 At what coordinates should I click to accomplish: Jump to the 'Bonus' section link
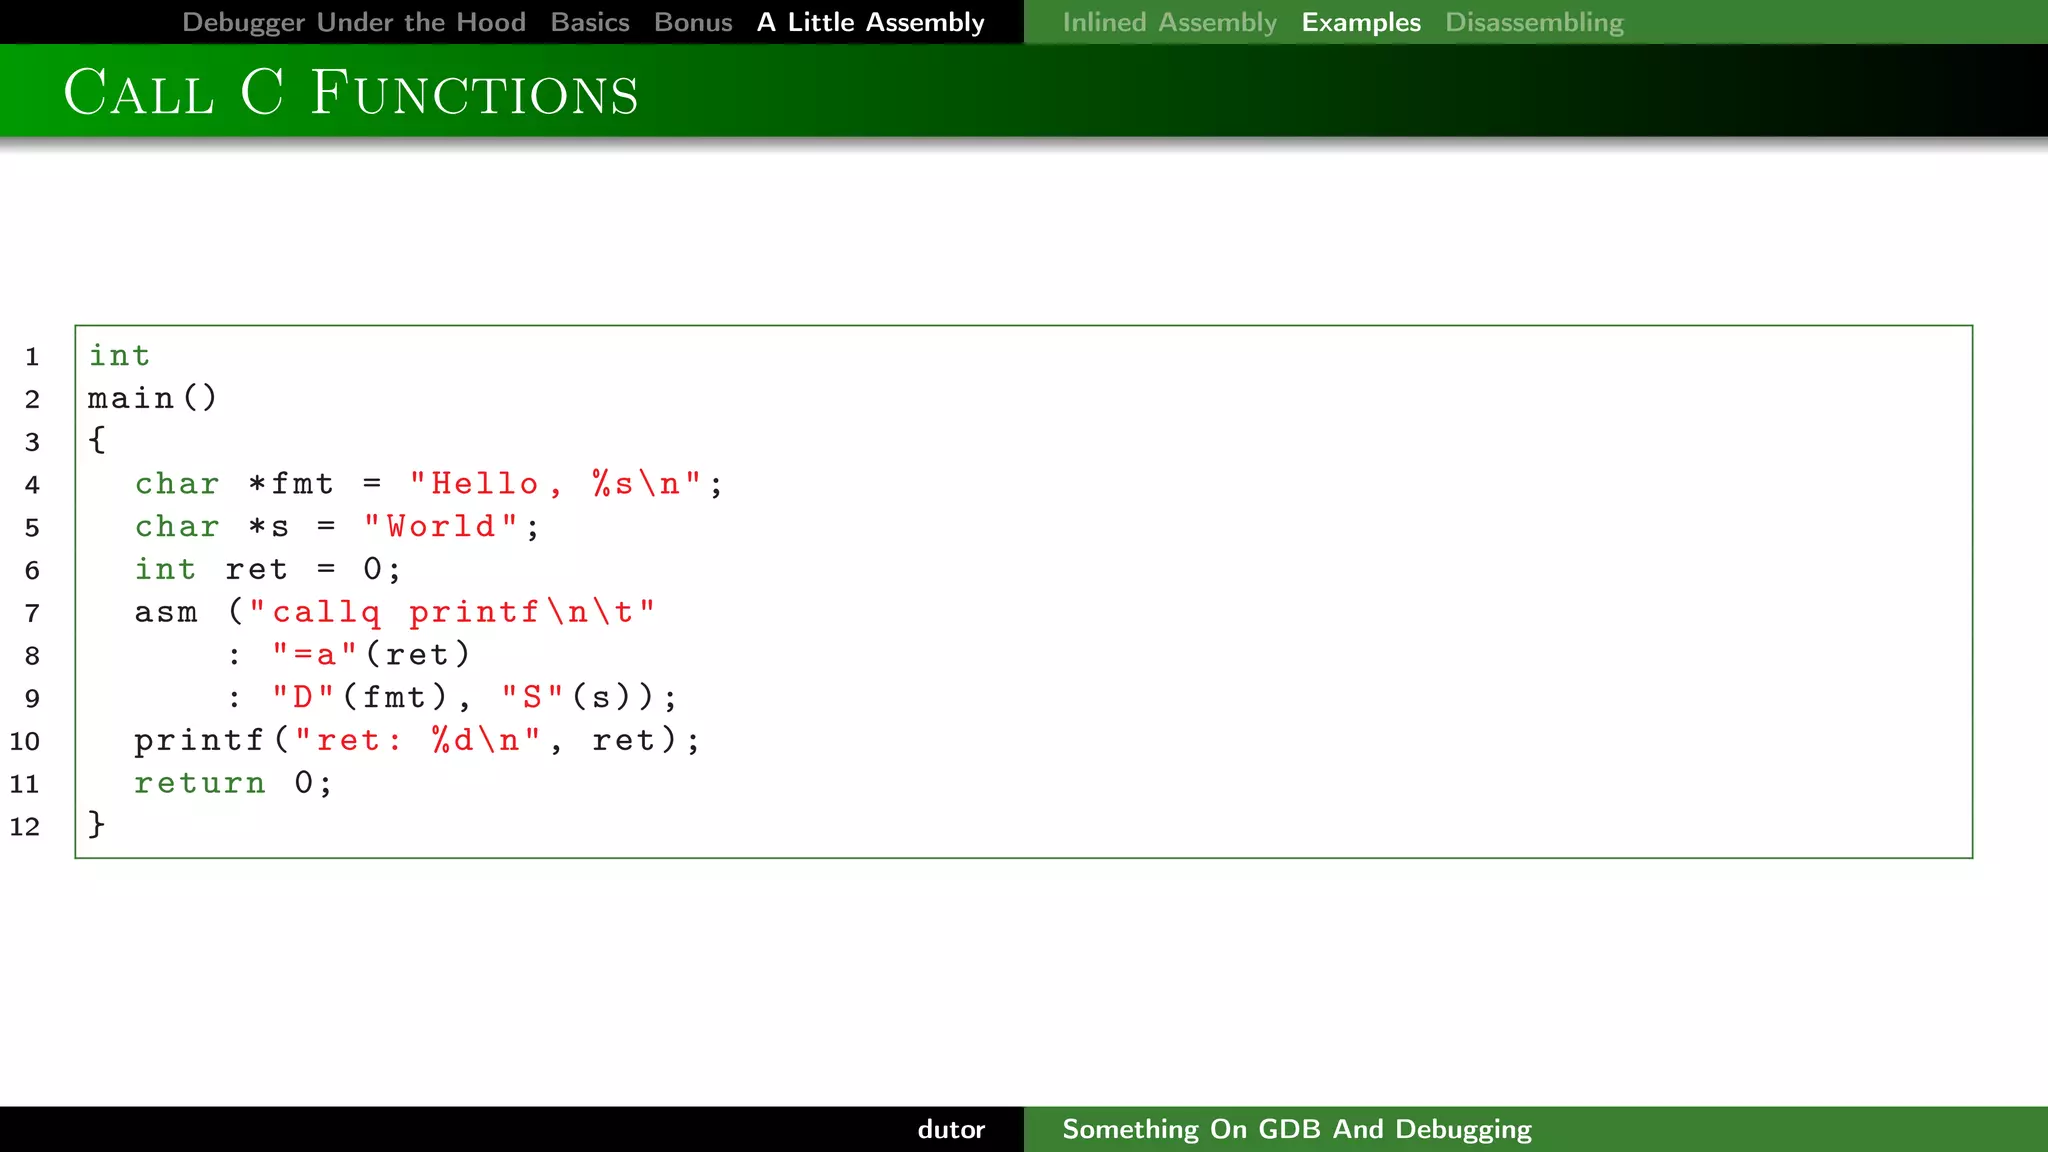point(693,22)
